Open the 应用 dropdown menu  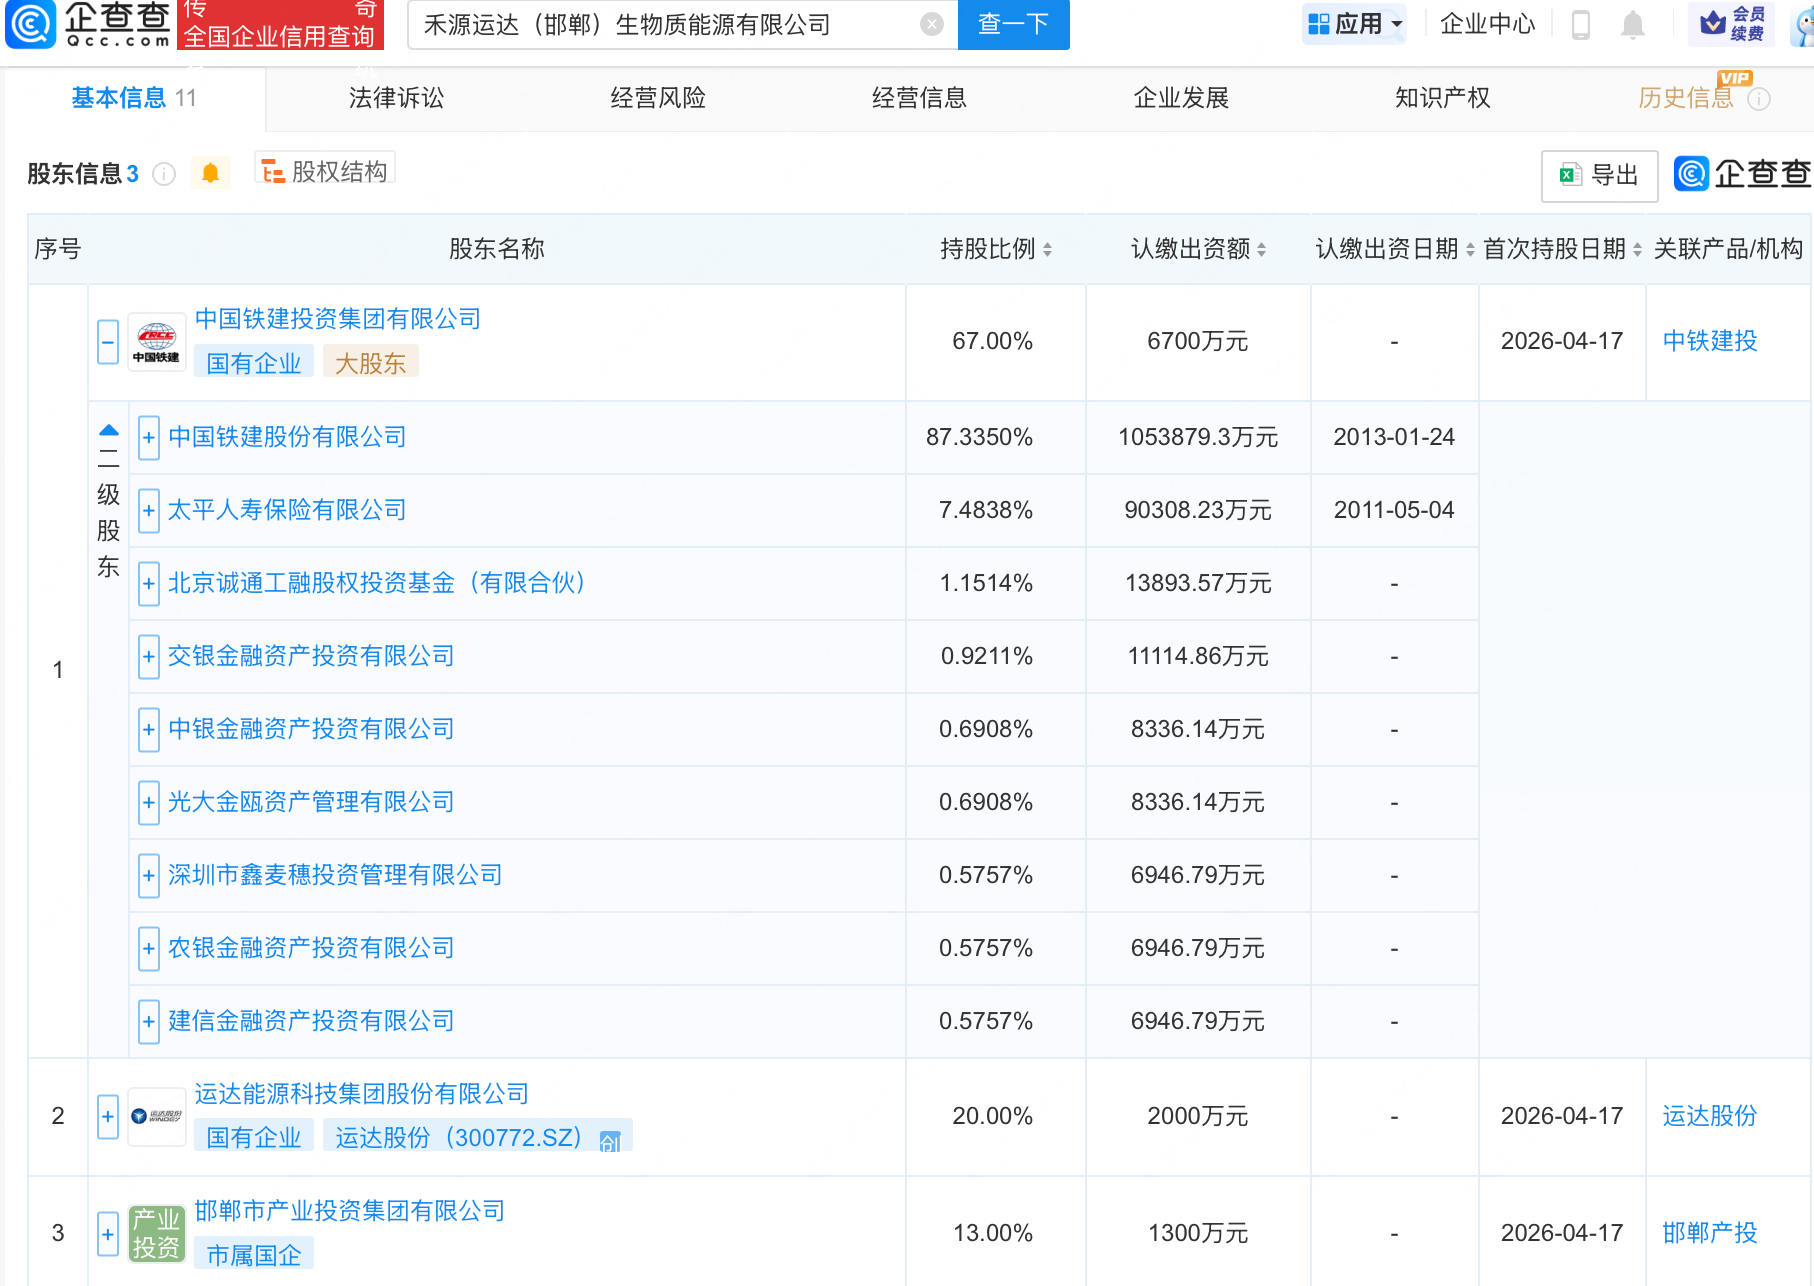click(1355, 24)
